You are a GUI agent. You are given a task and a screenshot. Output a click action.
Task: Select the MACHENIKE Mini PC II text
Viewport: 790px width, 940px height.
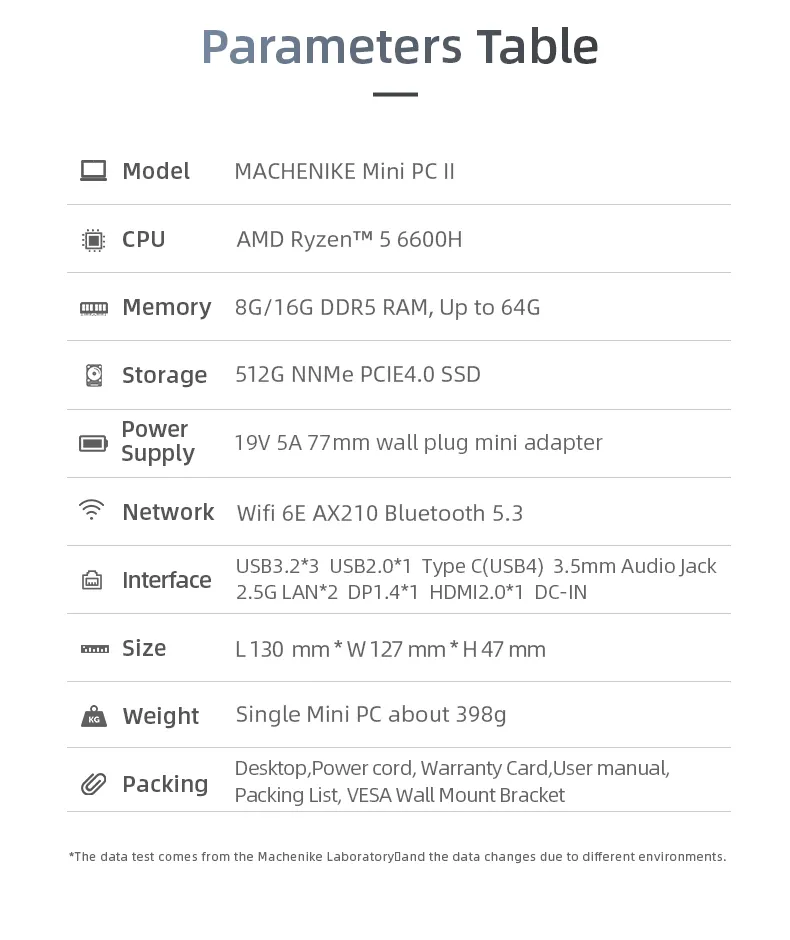click(x=345, y=171)
